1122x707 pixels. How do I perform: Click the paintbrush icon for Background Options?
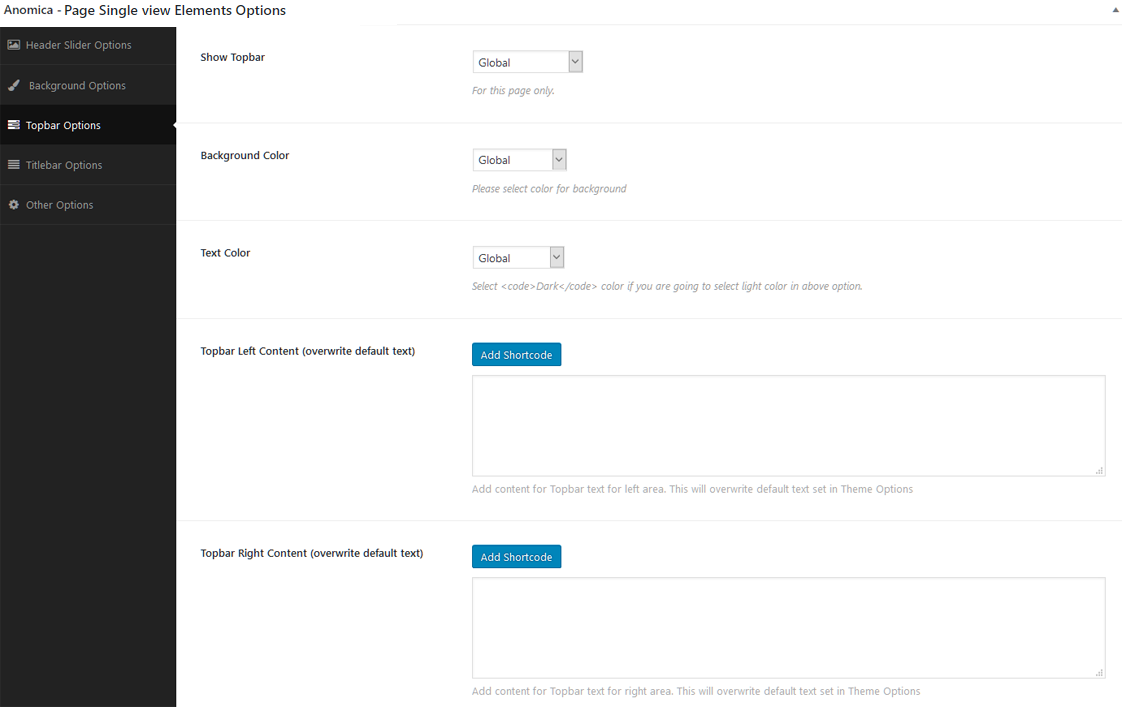pyautogui.click(x=14, y=86)
